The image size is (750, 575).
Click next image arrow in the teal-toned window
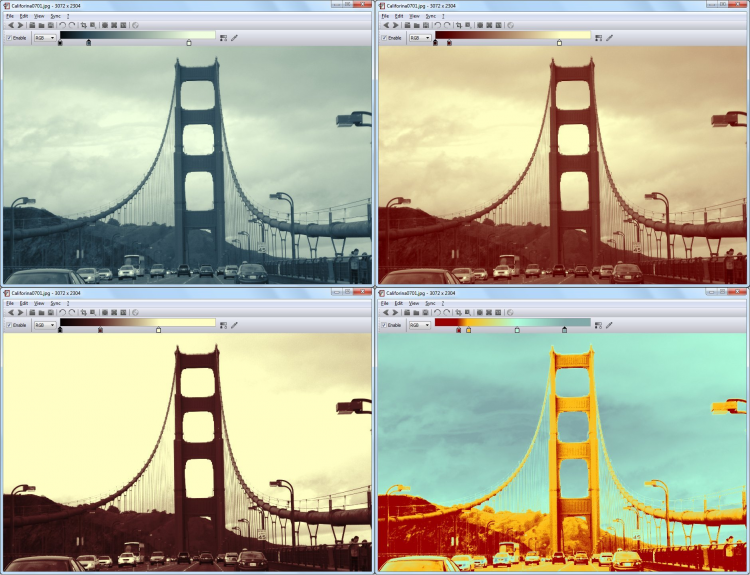21,25
